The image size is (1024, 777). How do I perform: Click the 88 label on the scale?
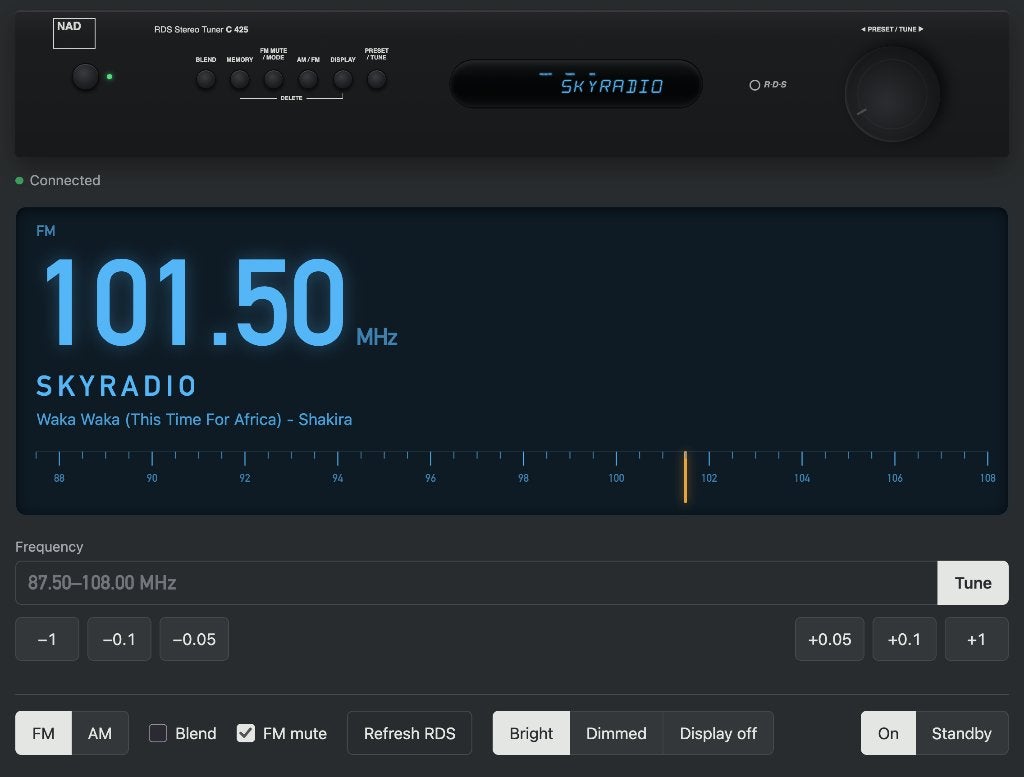pyautogui.click(x=59, y=478)
